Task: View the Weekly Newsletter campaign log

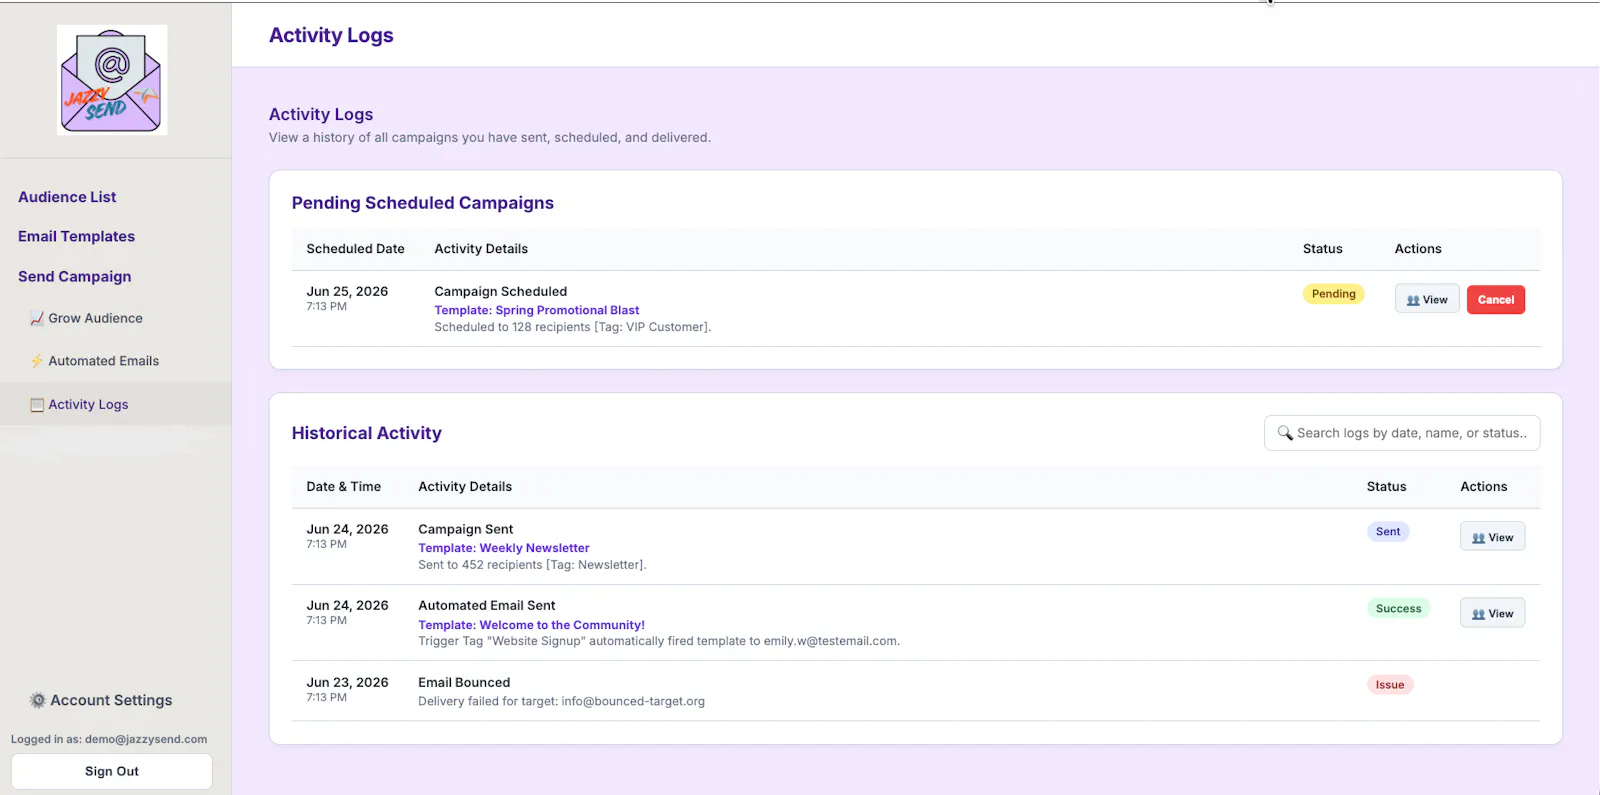Action: pos(1492,537)
